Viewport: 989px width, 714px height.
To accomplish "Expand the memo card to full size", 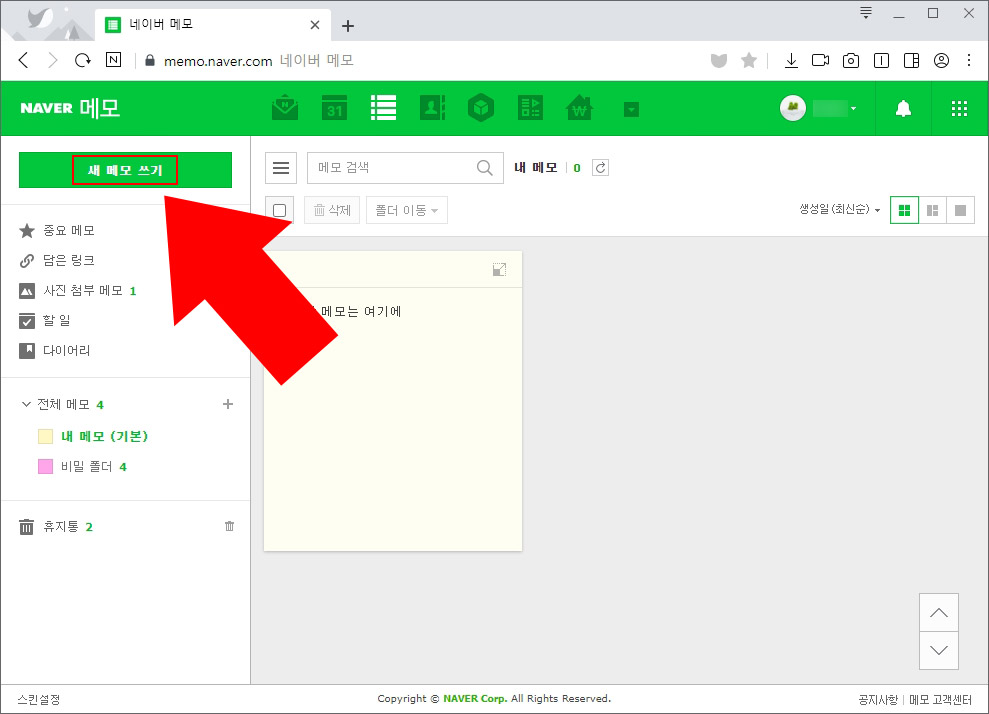I will 499,270.
